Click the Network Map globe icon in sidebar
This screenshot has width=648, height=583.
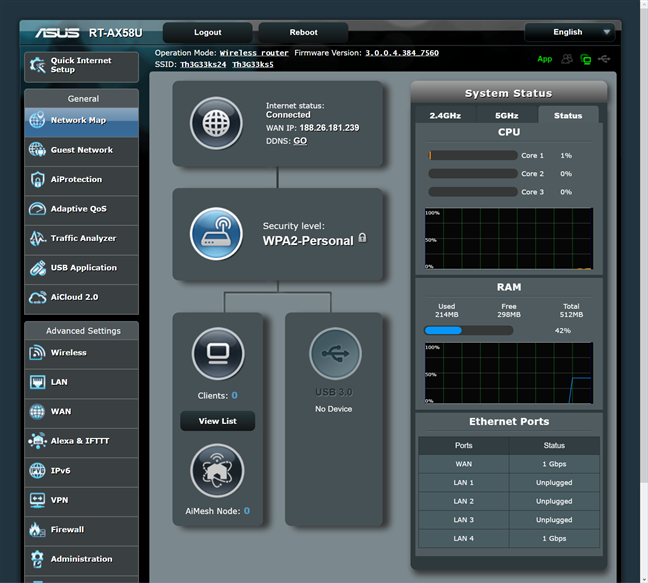pos(37,120)
